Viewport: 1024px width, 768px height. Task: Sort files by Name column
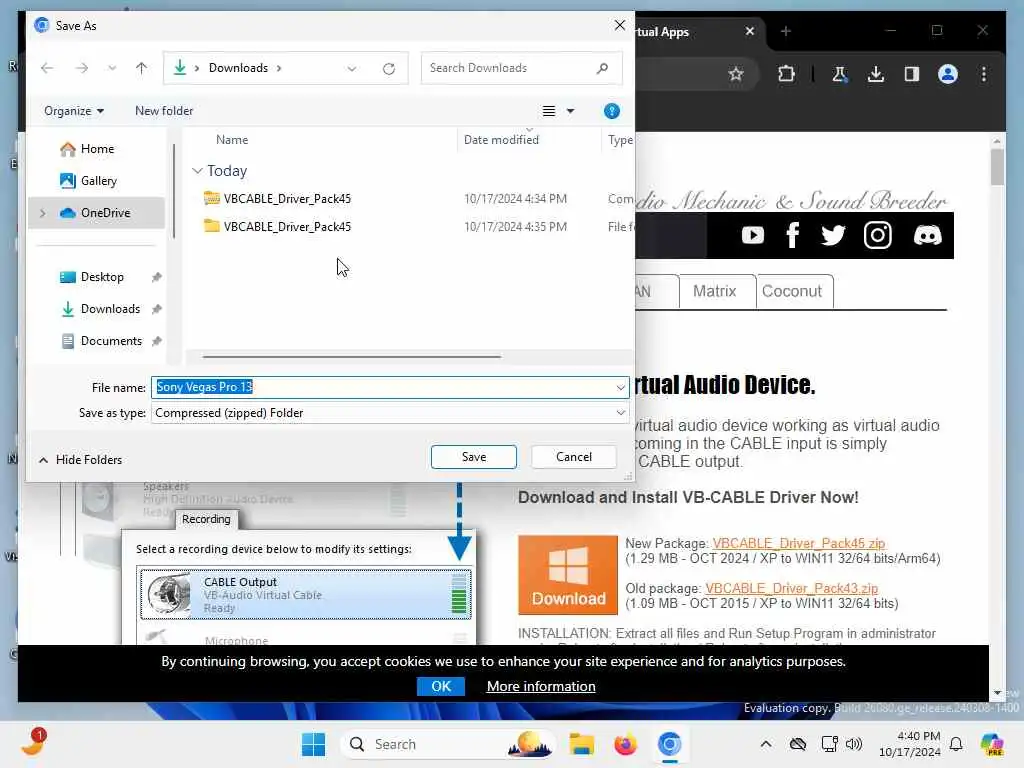tap(232, 140)
